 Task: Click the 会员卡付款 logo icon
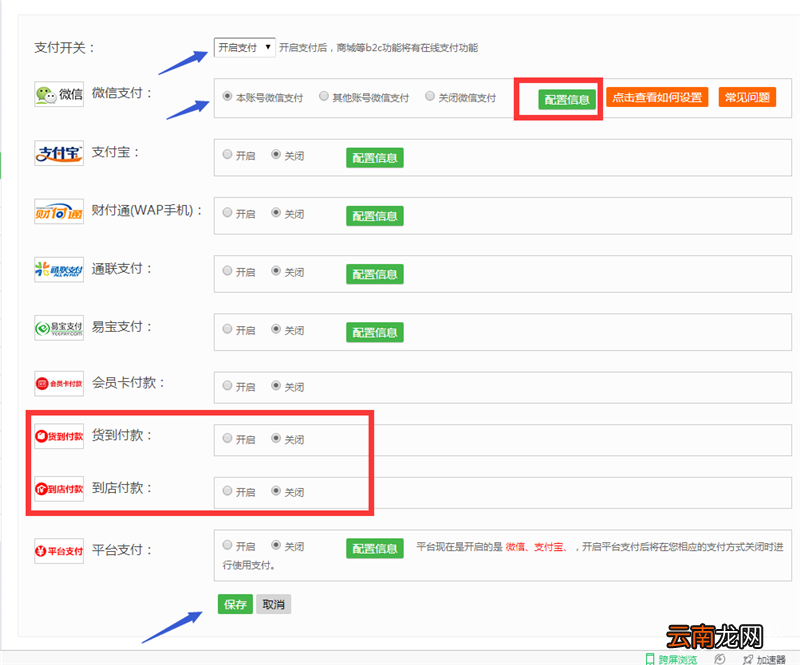click(59, 383)
